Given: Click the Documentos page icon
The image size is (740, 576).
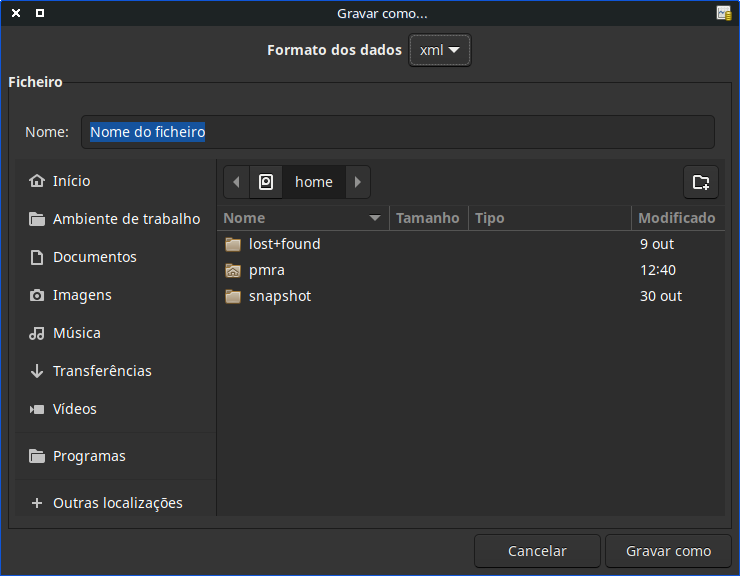Looking at the screenshot, I should pyautogui.click(x=37, y=257).
